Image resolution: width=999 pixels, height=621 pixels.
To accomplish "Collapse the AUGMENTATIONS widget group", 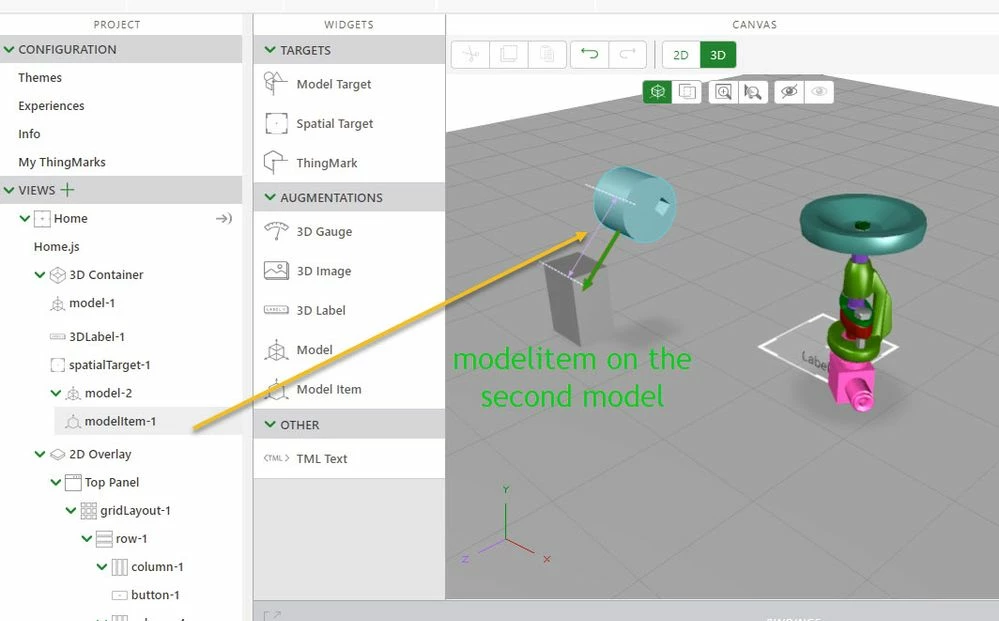I will (x=270, y=197).
